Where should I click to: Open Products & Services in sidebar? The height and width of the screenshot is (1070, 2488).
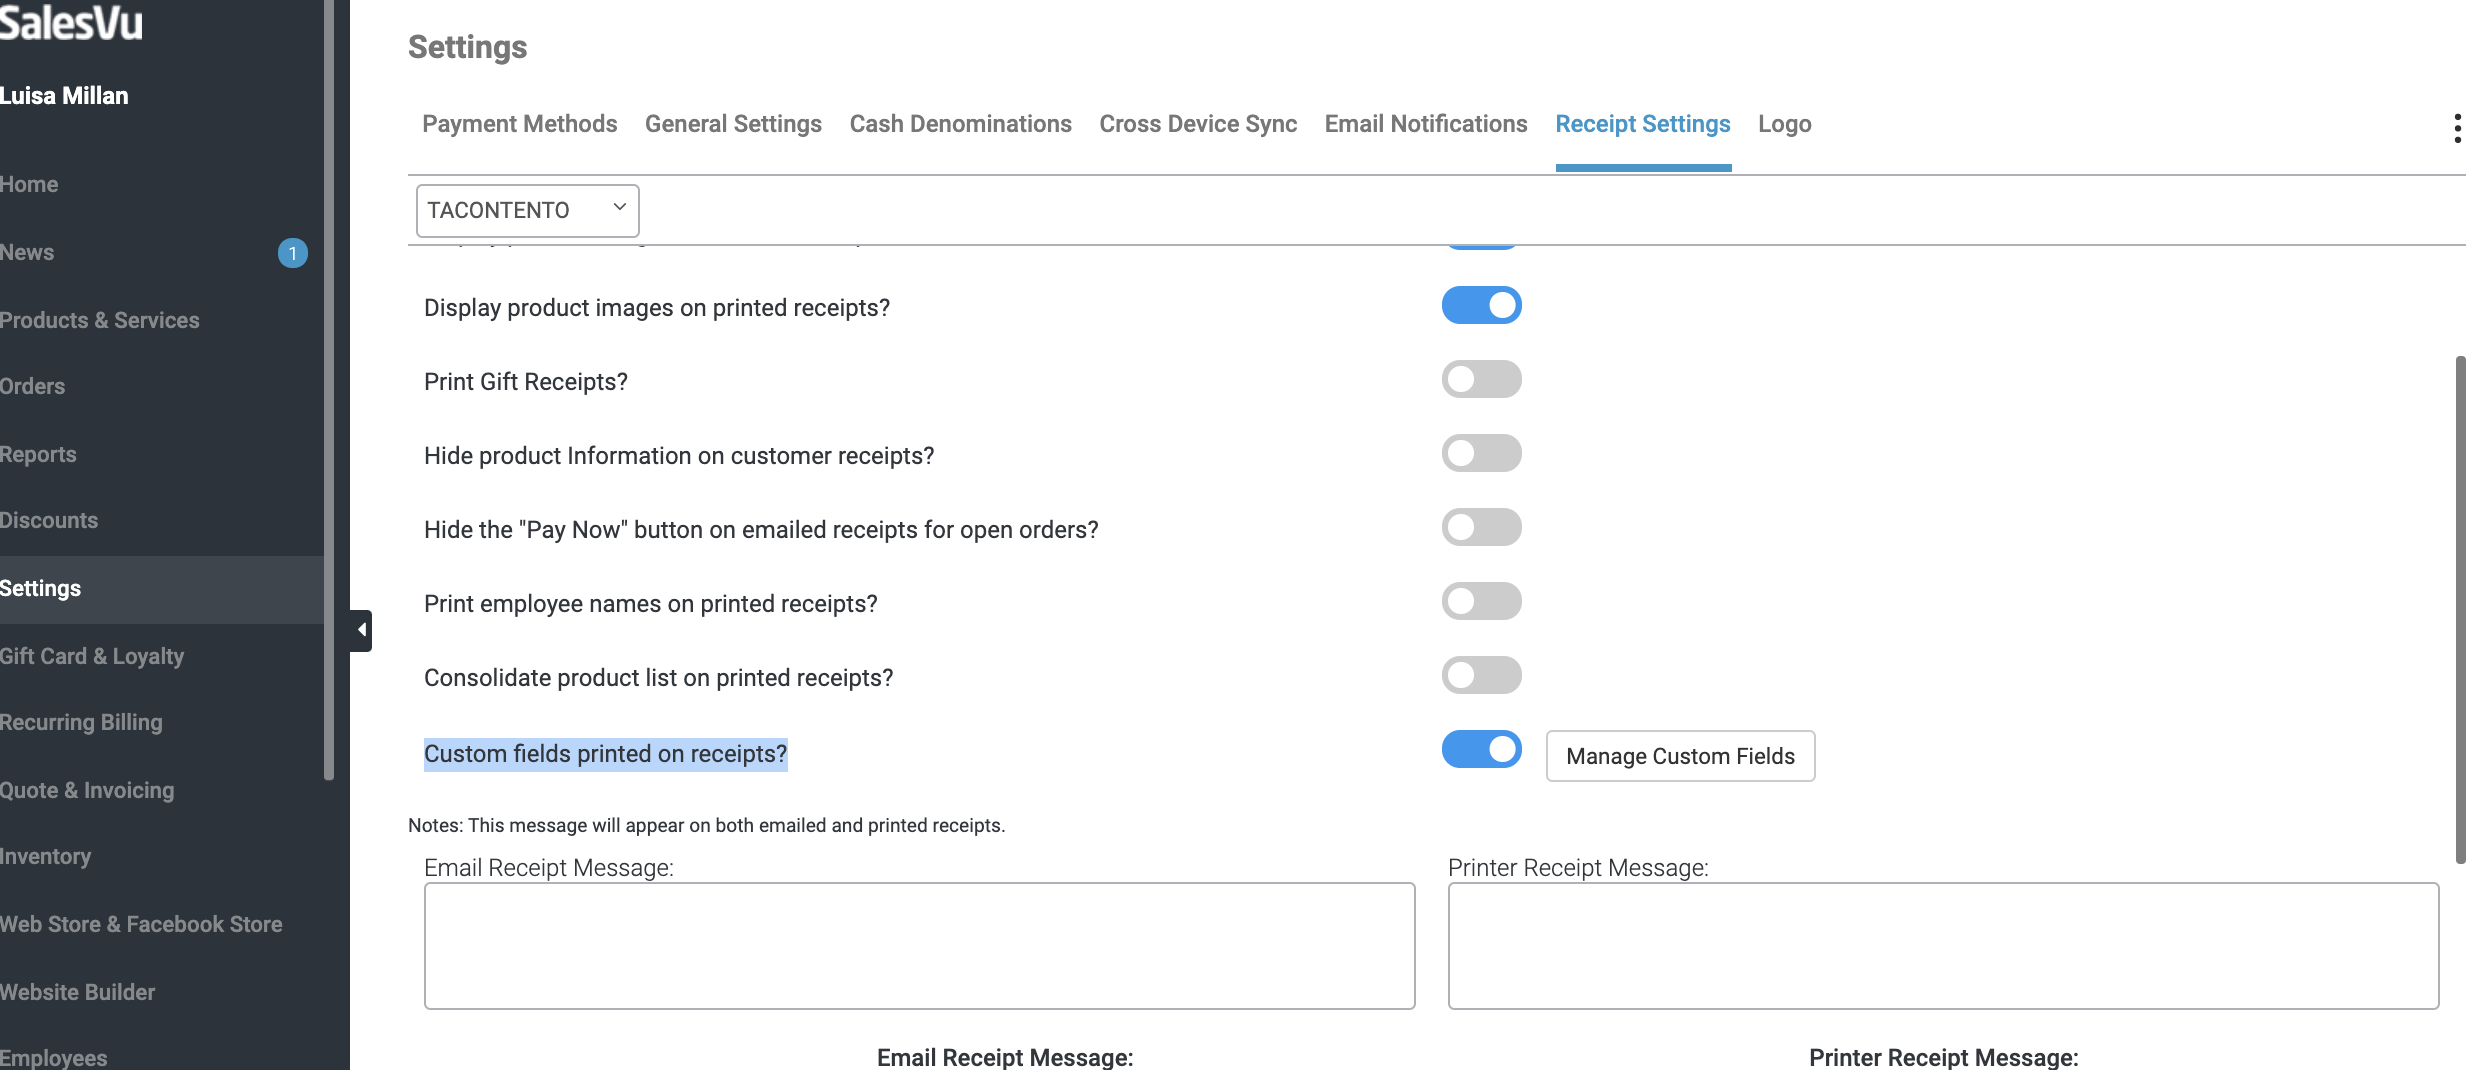pyautogui.click(x=100, y=320)
